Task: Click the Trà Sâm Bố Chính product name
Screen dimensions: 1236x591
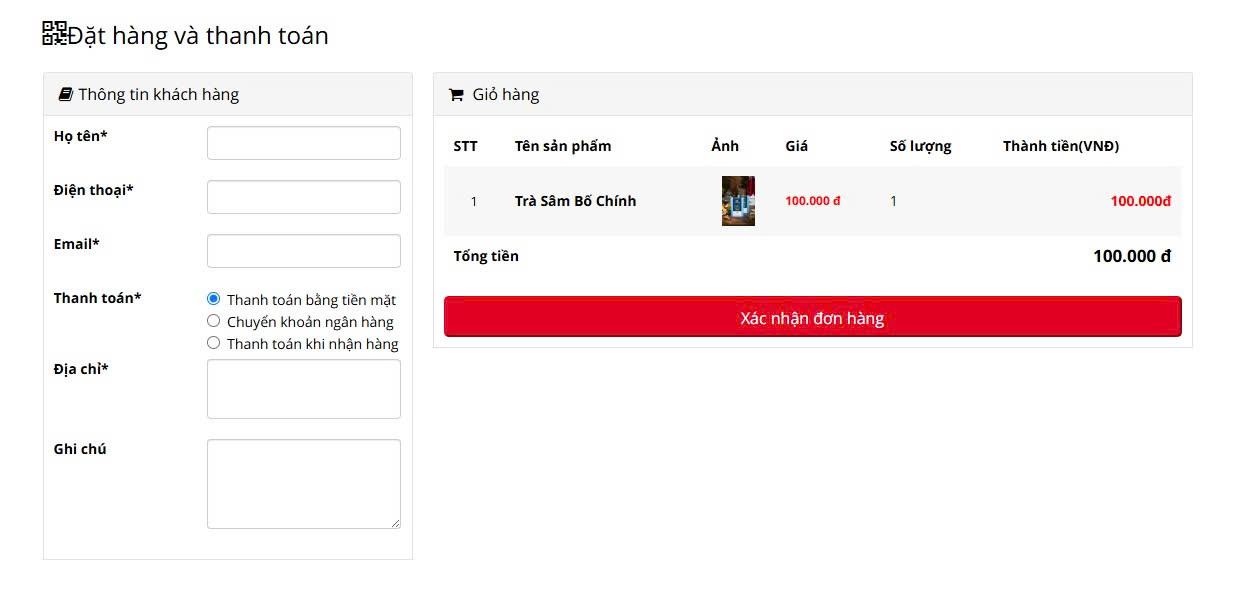Action: coord(575,201)
